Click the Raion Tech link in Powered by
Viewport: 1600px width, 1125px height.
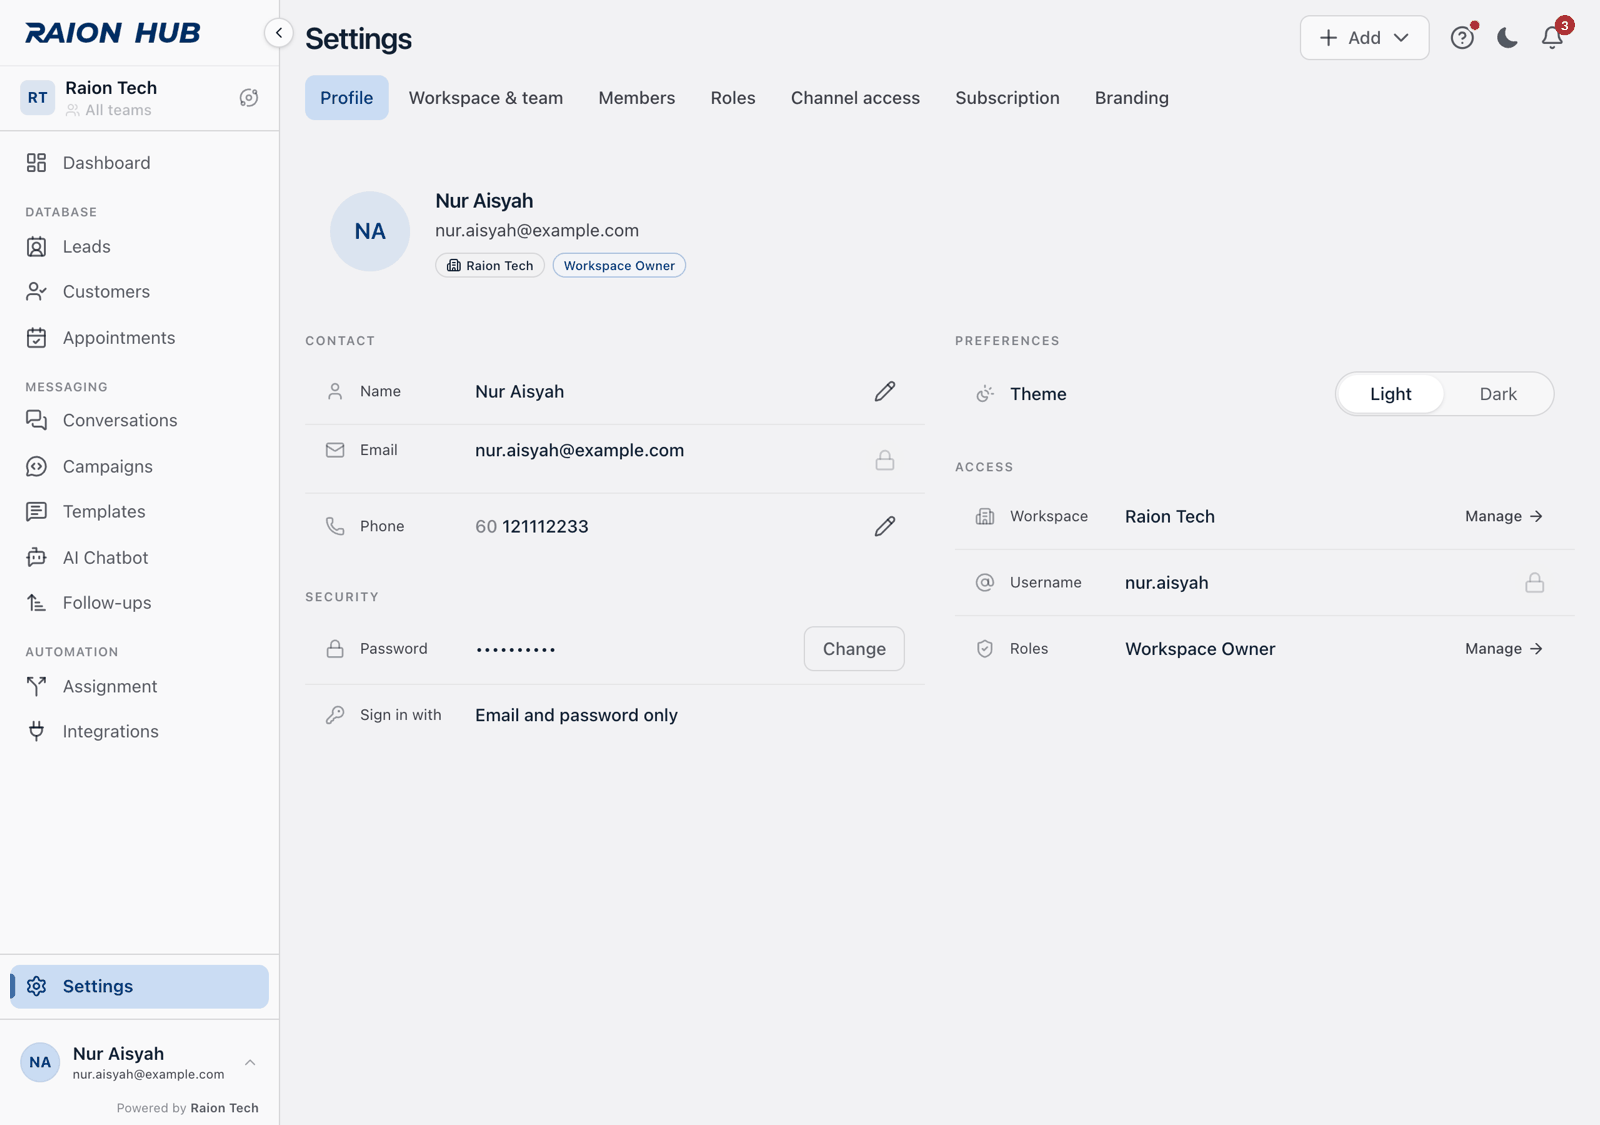click(x=225, y=1108)
